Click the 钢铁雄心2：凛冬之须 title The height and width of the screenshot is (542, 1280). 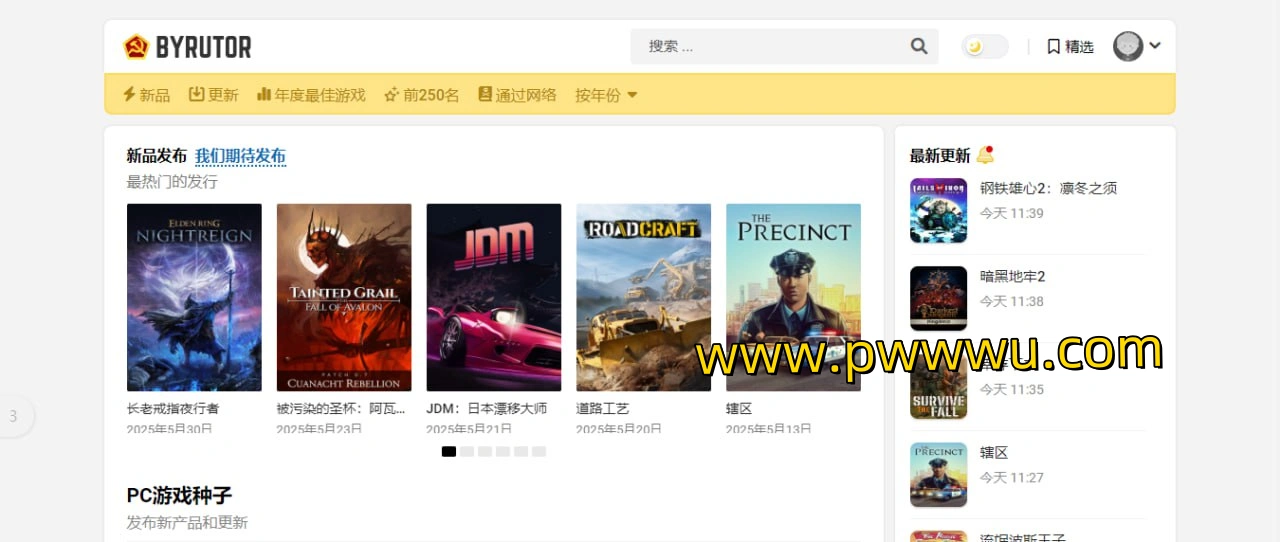tap(1048, 188)
